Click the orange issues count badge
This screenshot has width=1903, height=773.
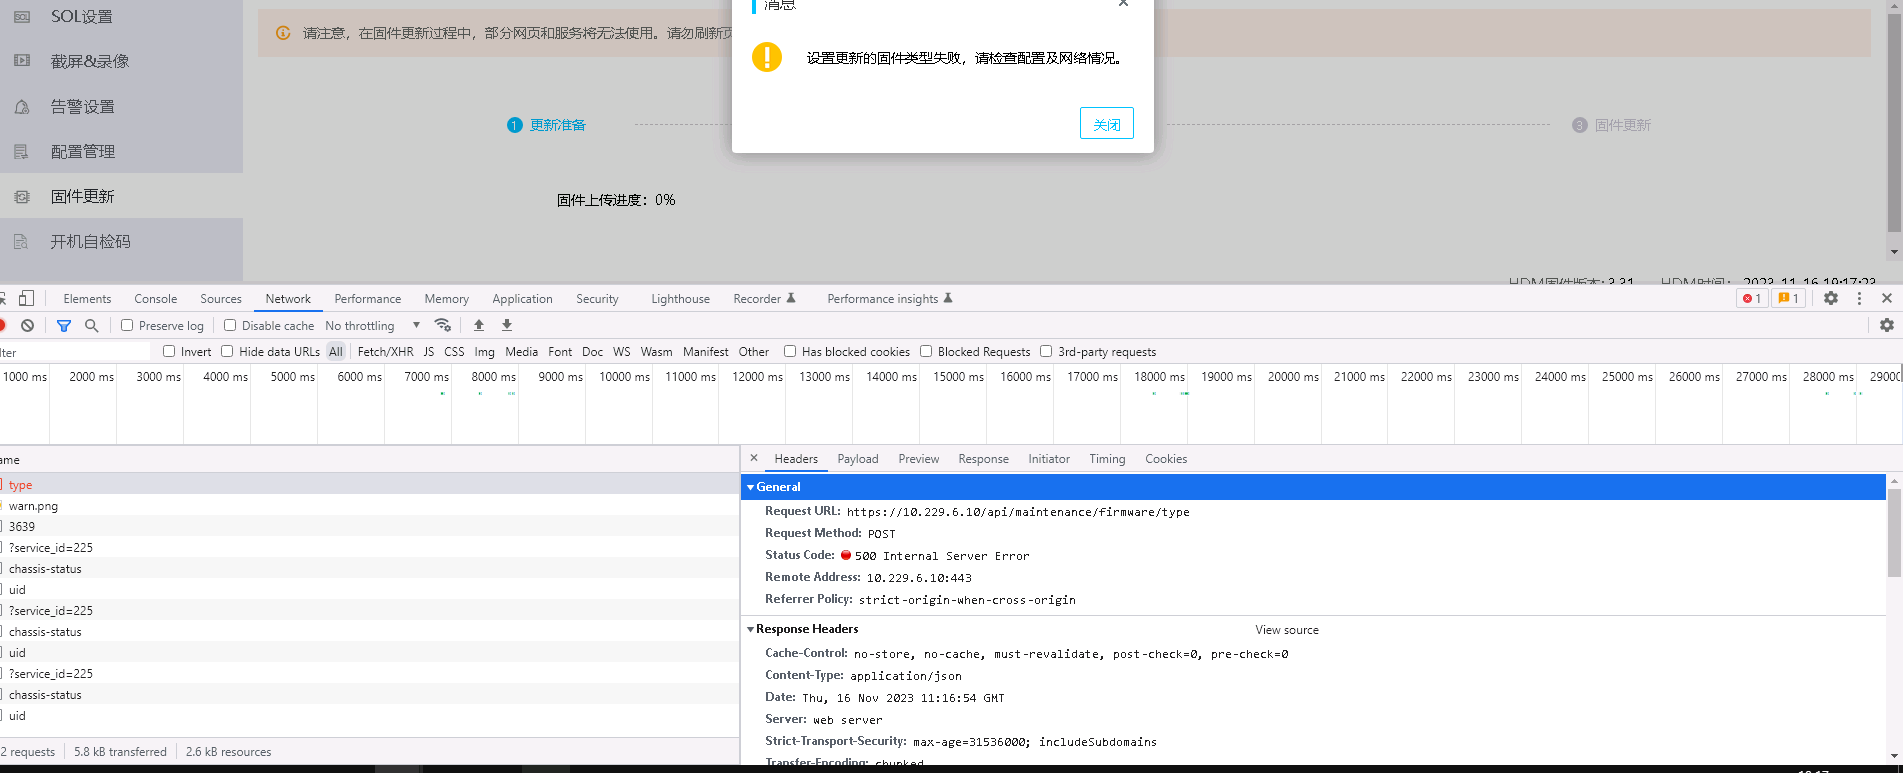tap(1788, 298)
